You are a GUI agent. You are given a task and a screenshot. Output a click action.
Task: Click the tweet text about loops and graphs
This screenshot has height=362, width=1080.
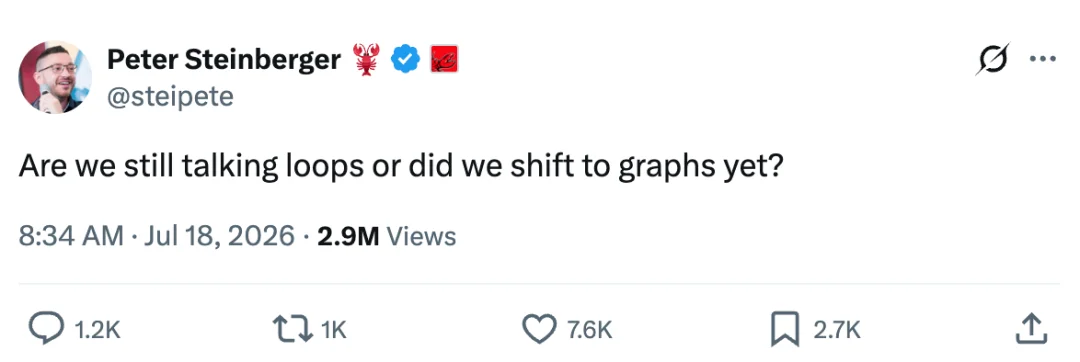coord(400,169)
